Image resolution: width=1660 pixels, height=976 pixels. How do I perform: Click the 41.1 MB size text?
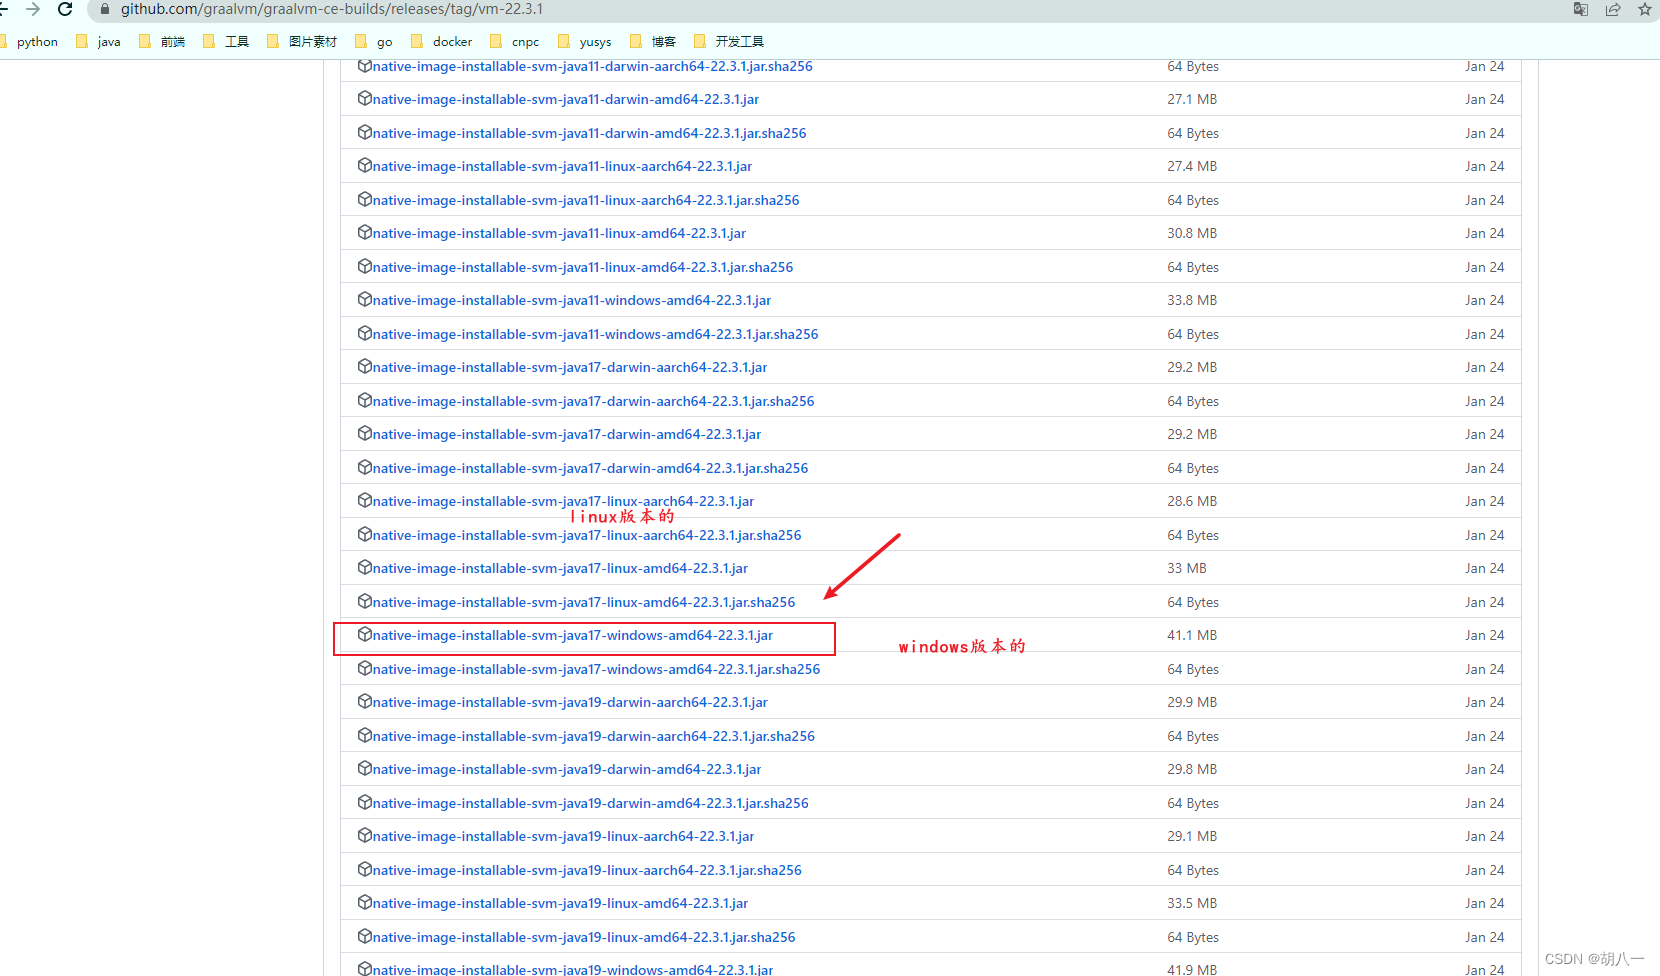pyautogui.click(x=1192, y=635)
